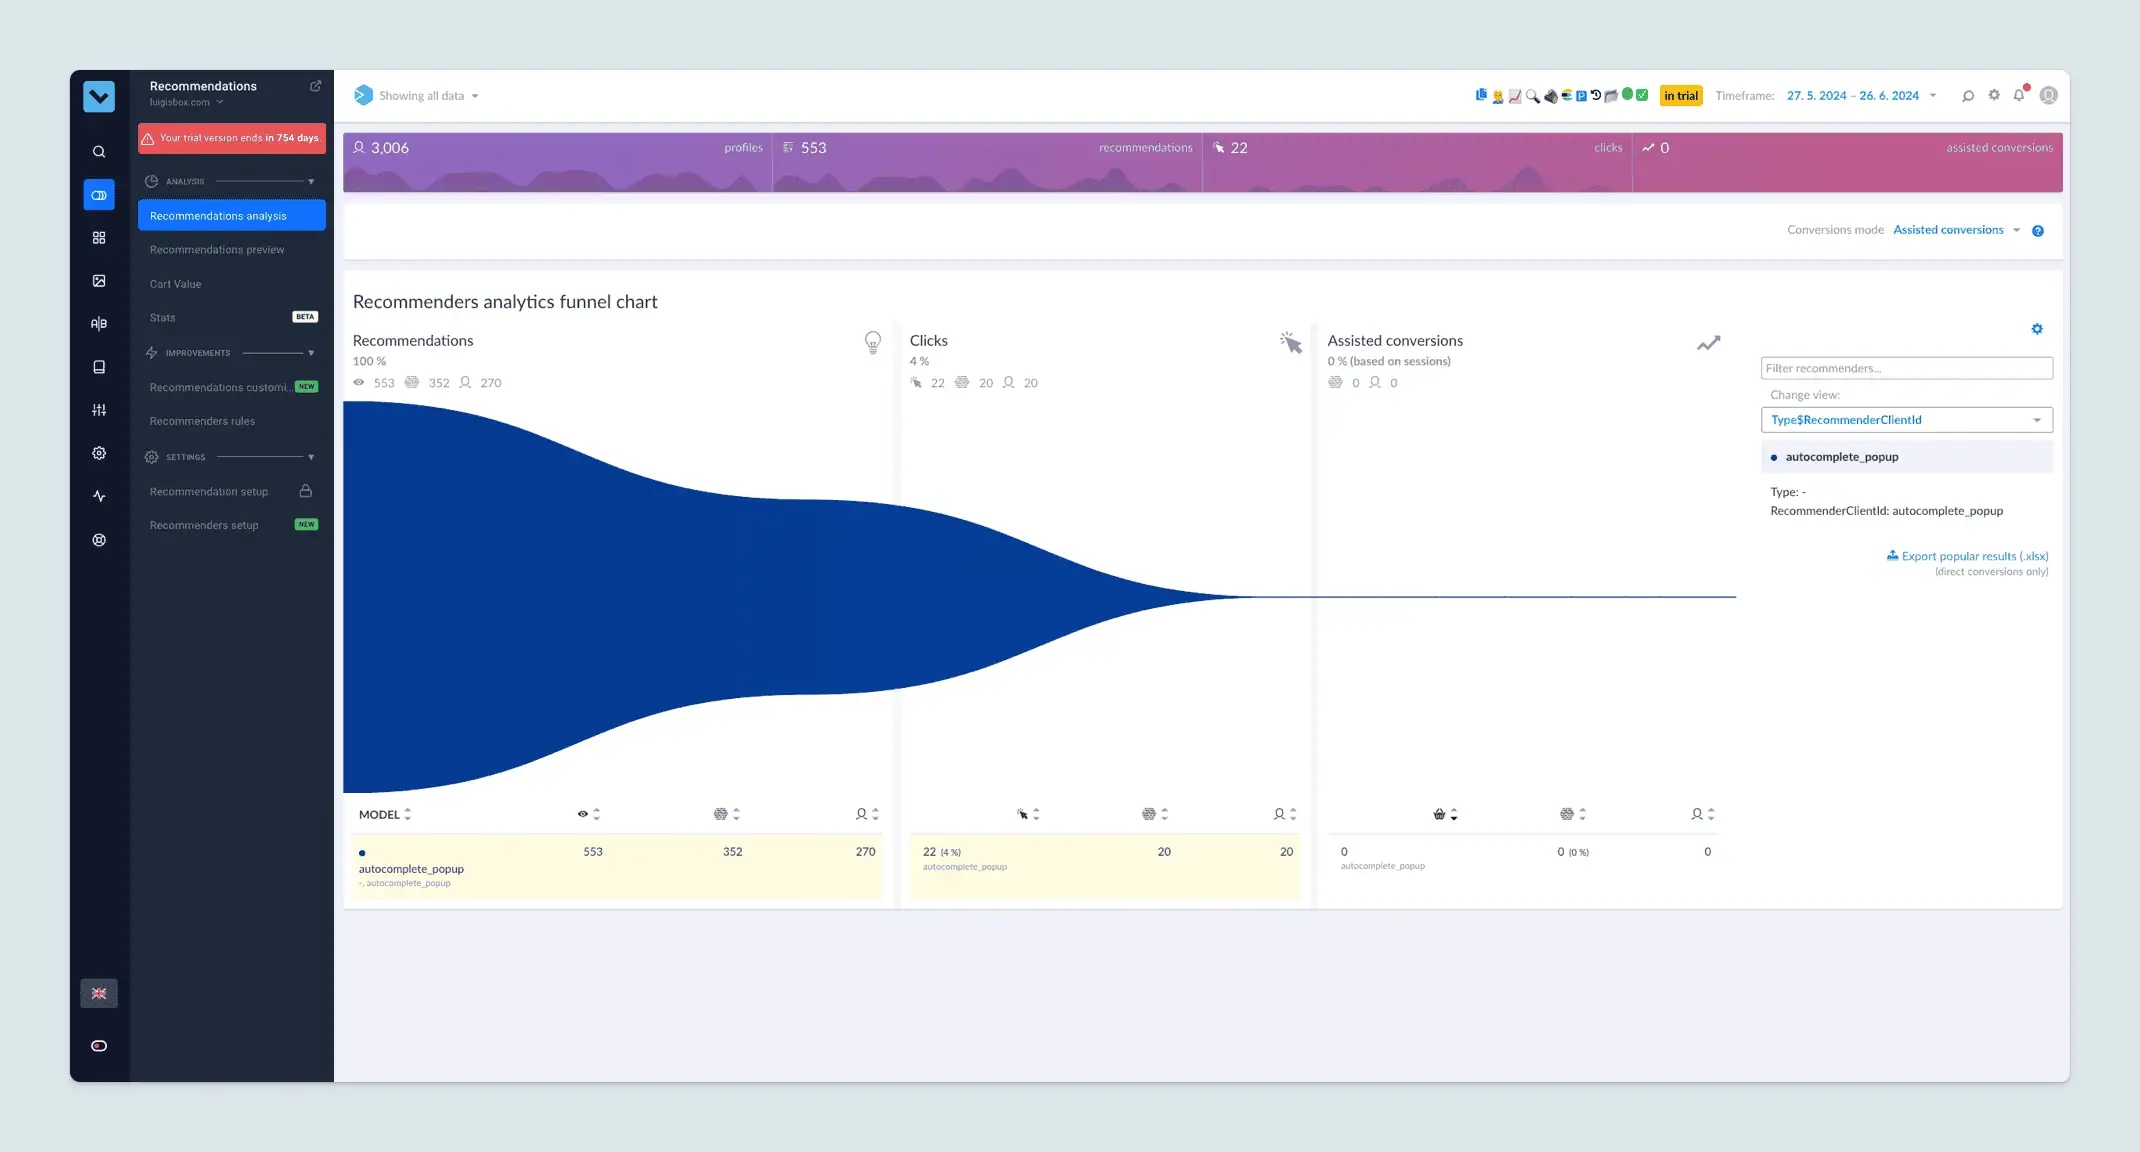Viewport: 2140px width, 1152px height.
Task: Switch the language flag button
Action: (x=99, y=993)
